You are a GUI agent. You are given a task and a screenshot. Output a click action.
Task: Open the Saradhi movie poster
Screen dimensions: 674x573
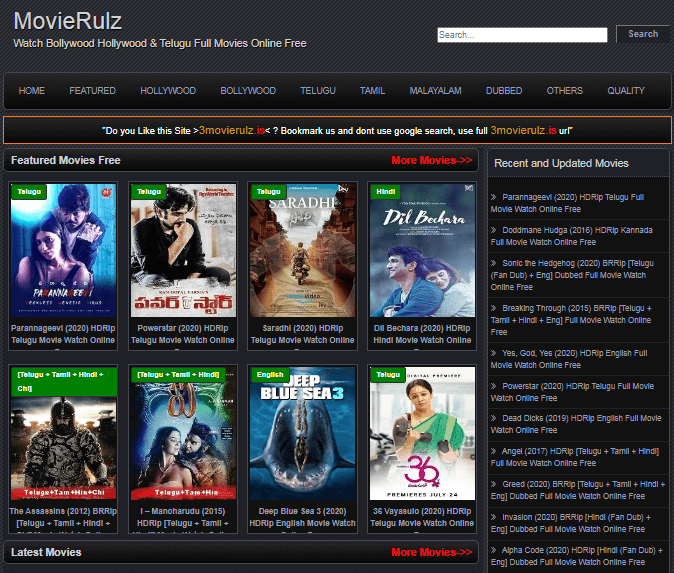pos(302,250)
